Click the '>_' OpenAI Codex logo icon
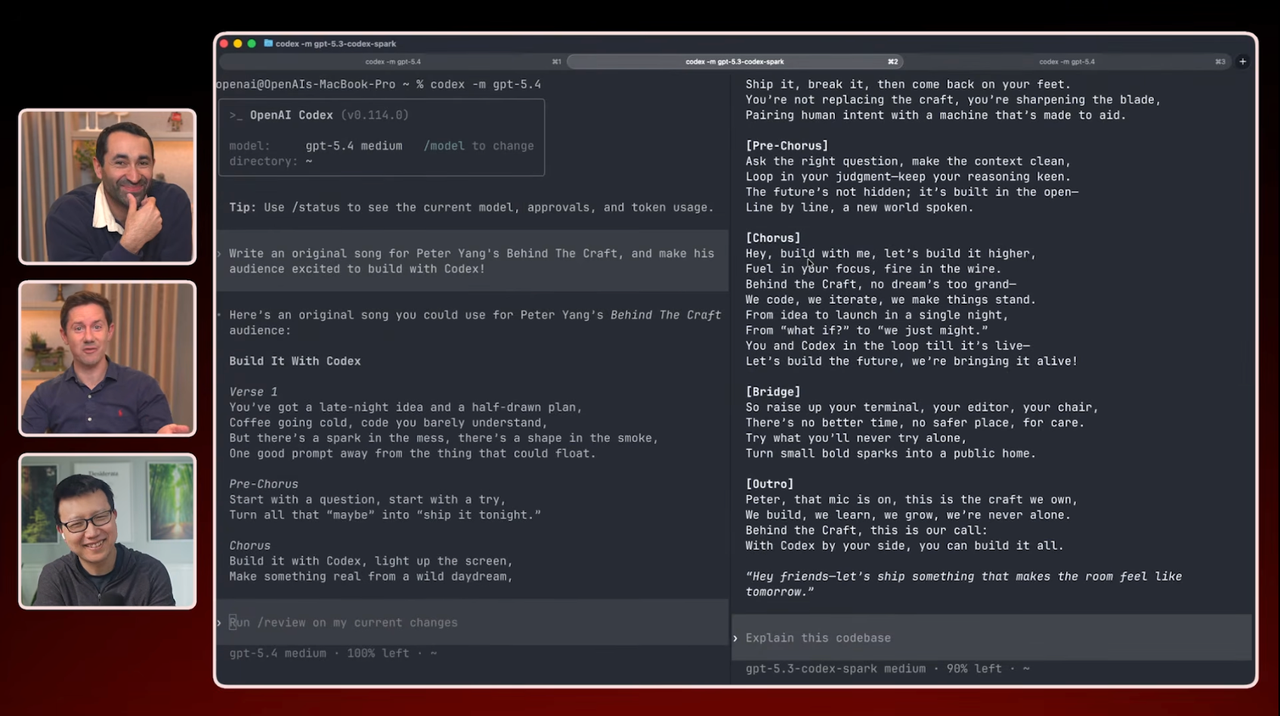Screen dimensions: 1280x716 pos(236,115)
